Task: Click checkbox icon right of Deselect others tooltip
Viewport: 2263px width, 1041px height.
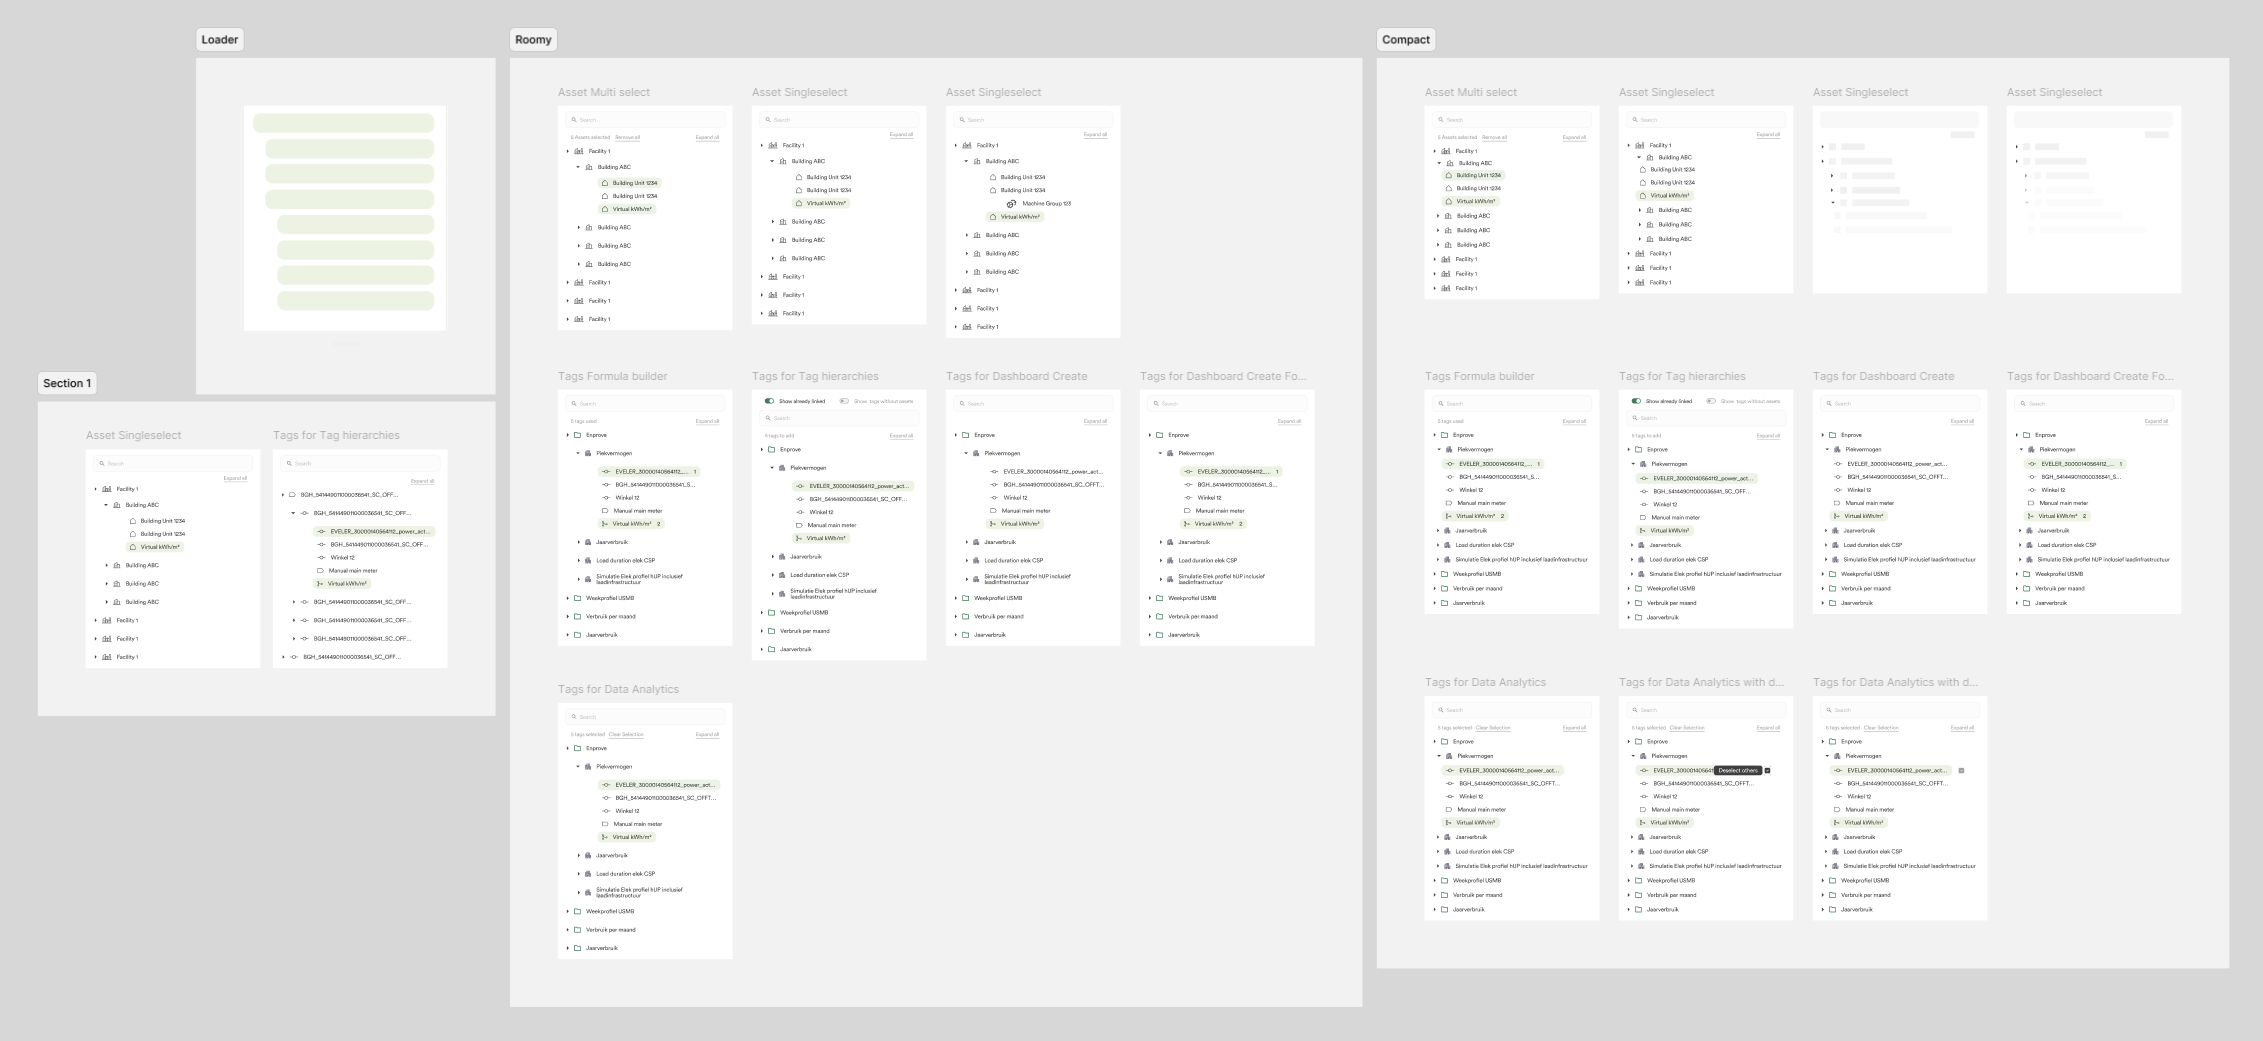Action: point(1767,771)
